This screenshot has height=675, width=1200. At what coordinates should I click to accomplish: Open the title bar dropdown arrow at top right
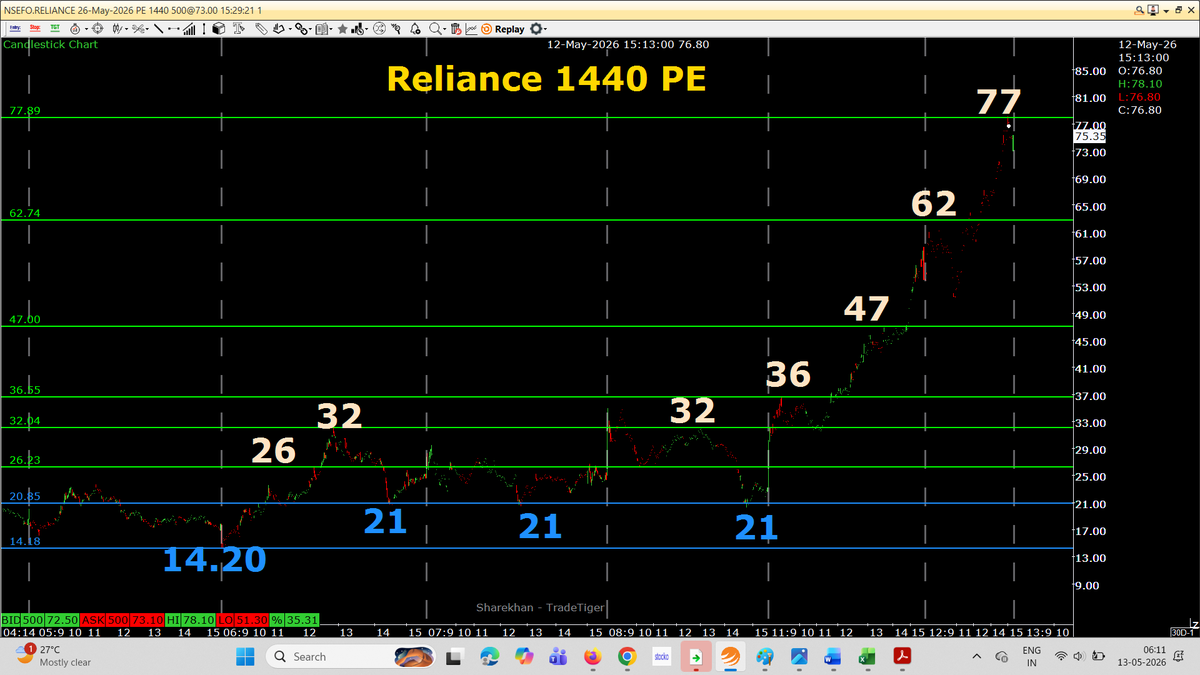tap(1166, 10)
